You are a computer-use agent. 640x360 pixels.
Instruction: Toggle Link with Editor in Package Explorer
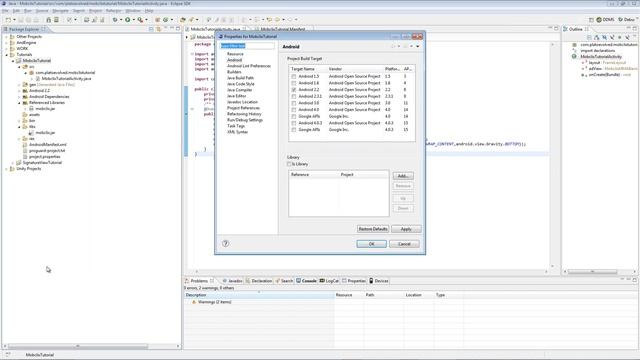click(158, 29)
